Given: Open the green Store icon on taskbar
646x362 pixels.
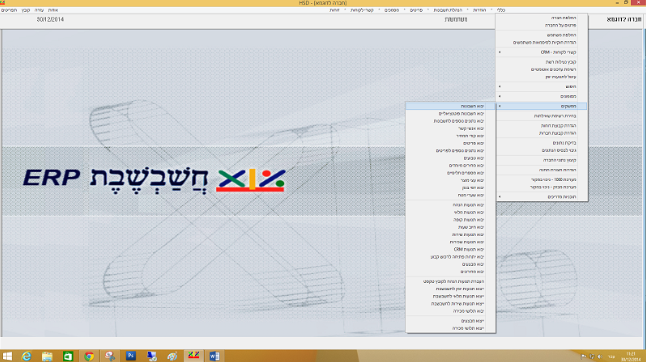Looking at the screenshot, I should coord(68,356).
